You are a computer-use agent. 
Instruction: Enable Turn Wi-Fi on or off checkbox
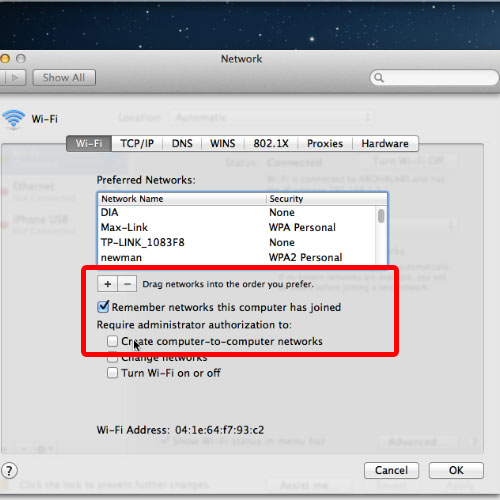[112, 373]
